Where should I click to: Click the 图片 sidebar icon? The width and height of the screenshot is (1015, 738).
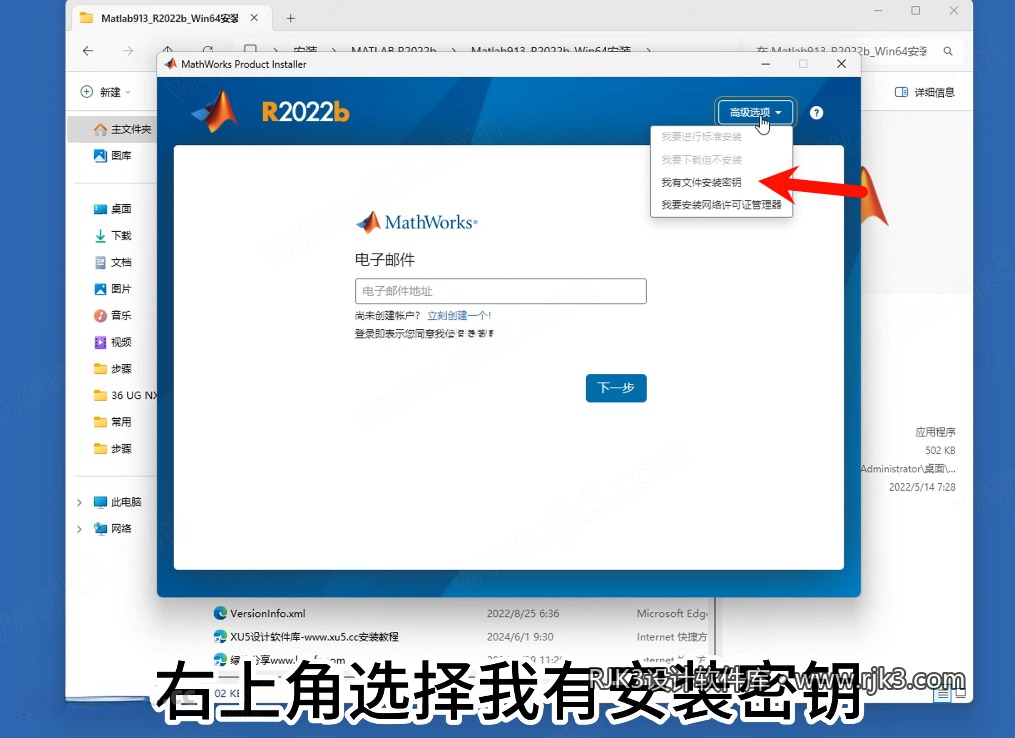(100, 289)
